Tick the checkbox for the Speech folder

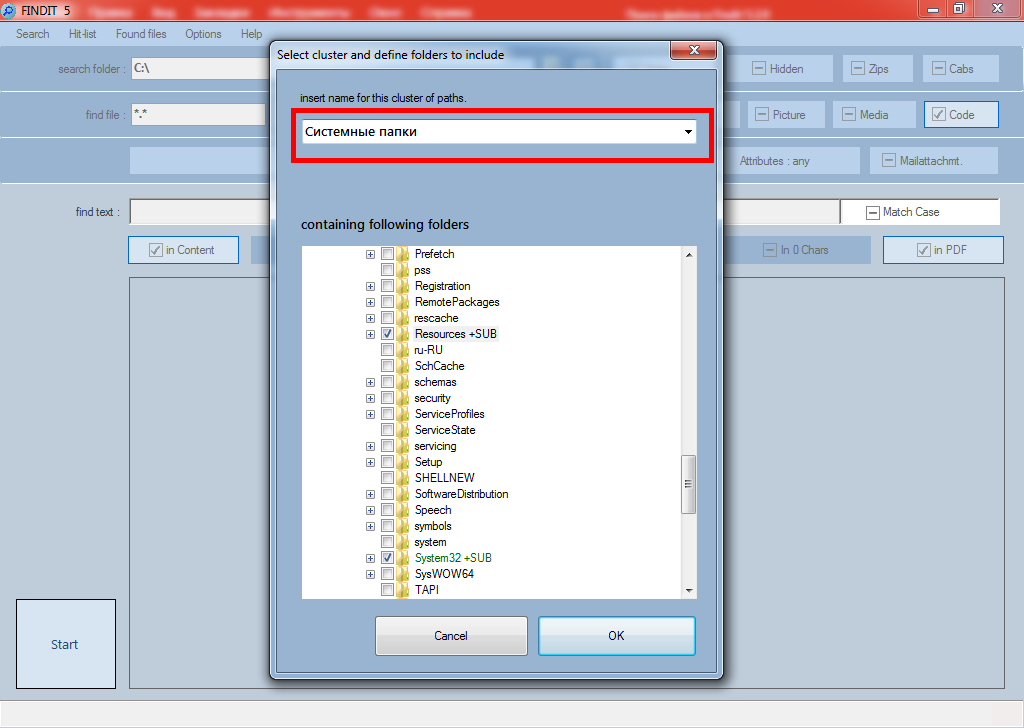pos(387,510)
